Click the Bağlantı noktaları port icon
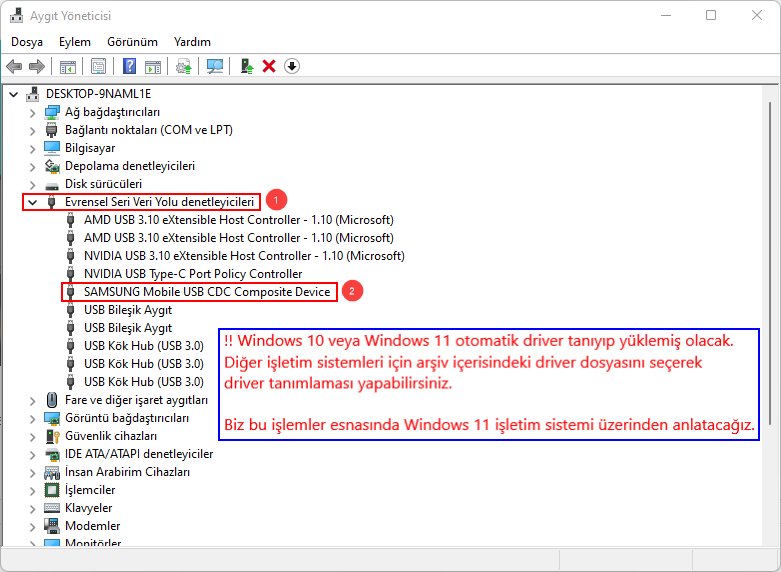Screen dimensions: 781x572 [52, 130]
